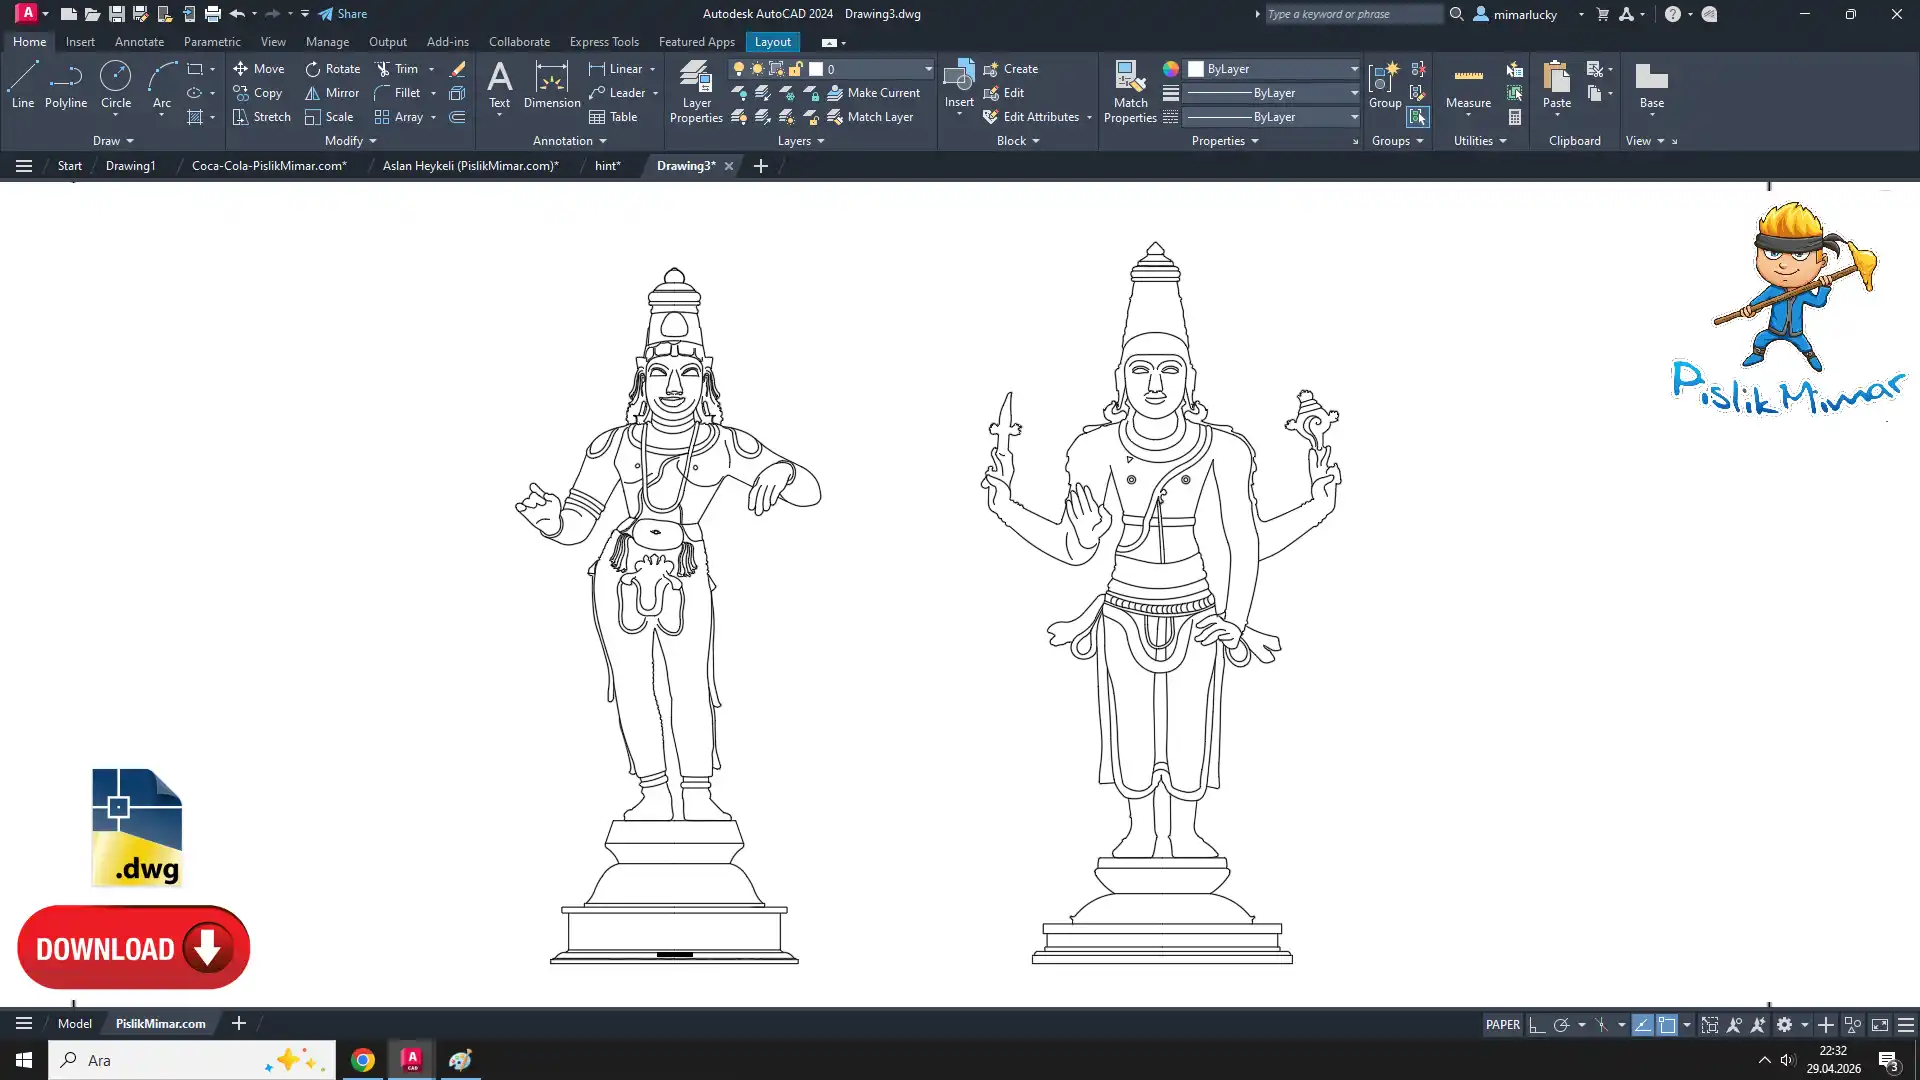Click the object color wheel swatch

click(x=1170, y=69)
